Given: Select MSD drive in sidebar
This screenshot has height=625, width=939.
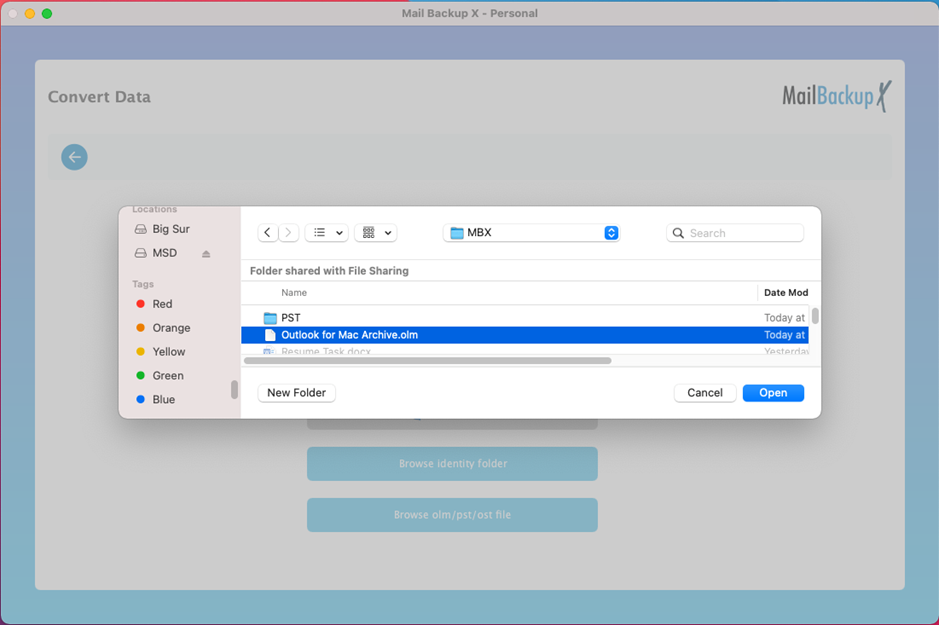Looking at the screenshot, I should 165,253.
